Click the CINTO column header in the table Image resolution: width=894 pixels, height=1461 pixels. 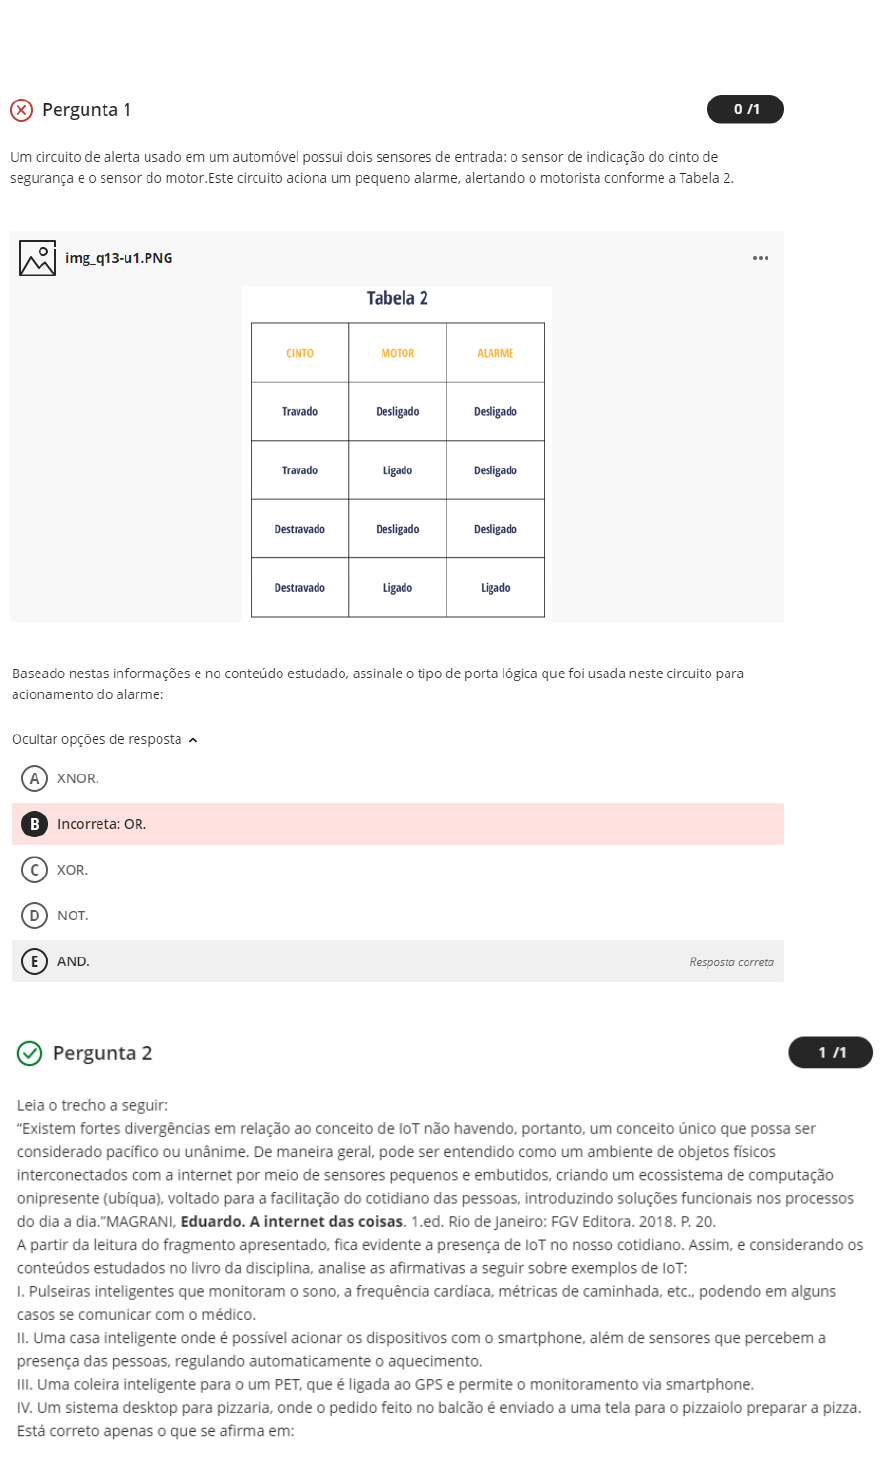point(300,353)
